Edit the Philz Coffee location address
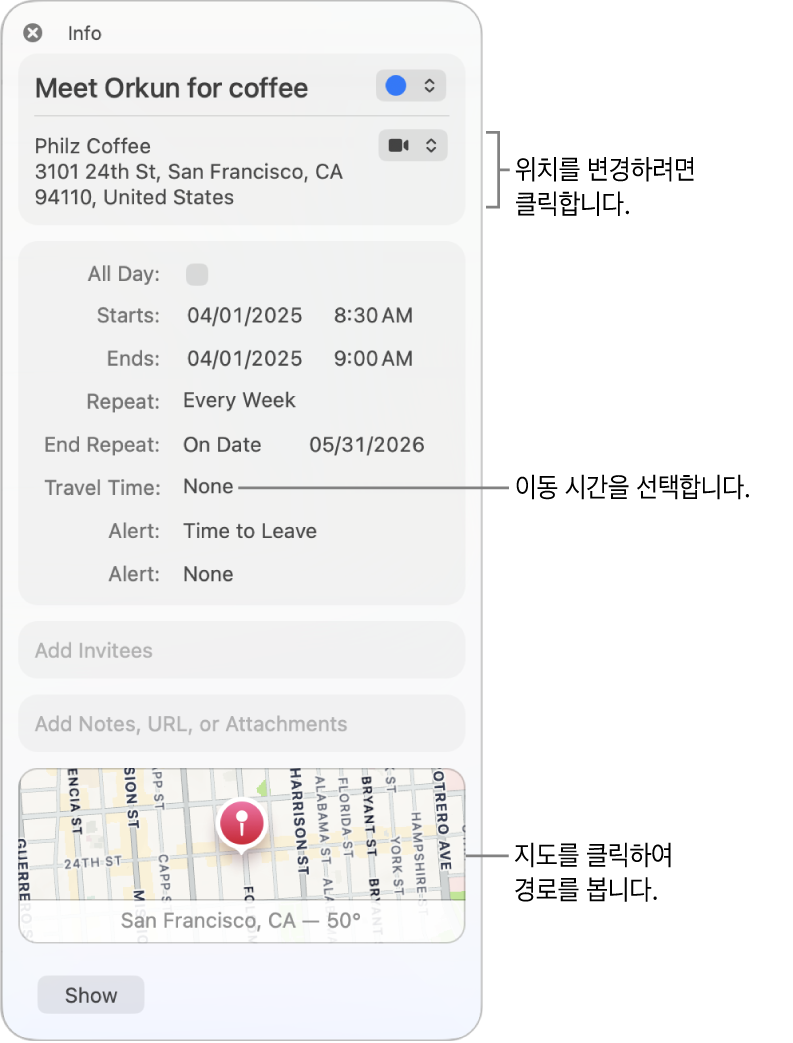 click(x=189, y=172)
